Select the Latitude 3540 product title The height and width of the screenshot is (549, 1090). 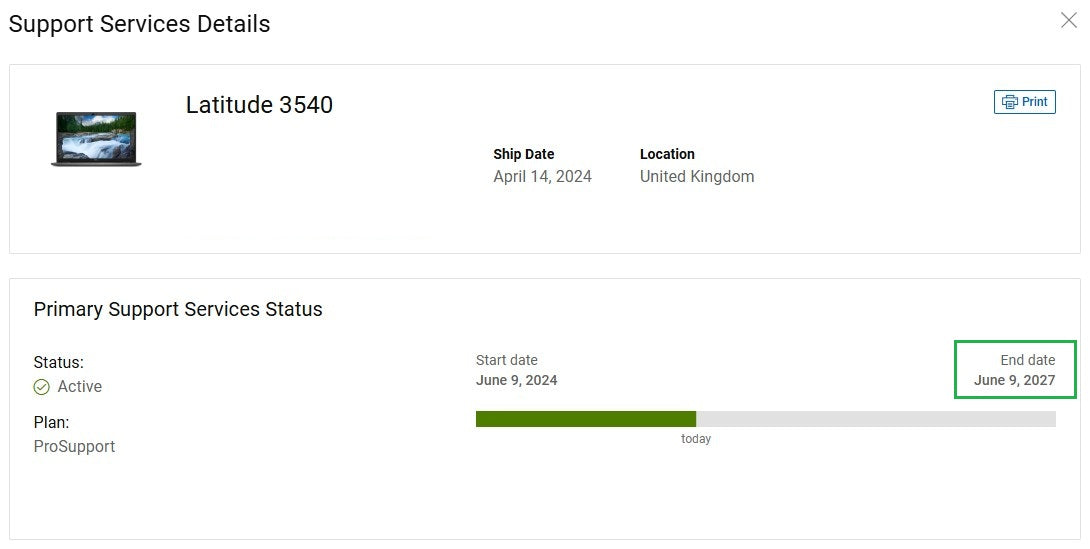tap(259, 105)
